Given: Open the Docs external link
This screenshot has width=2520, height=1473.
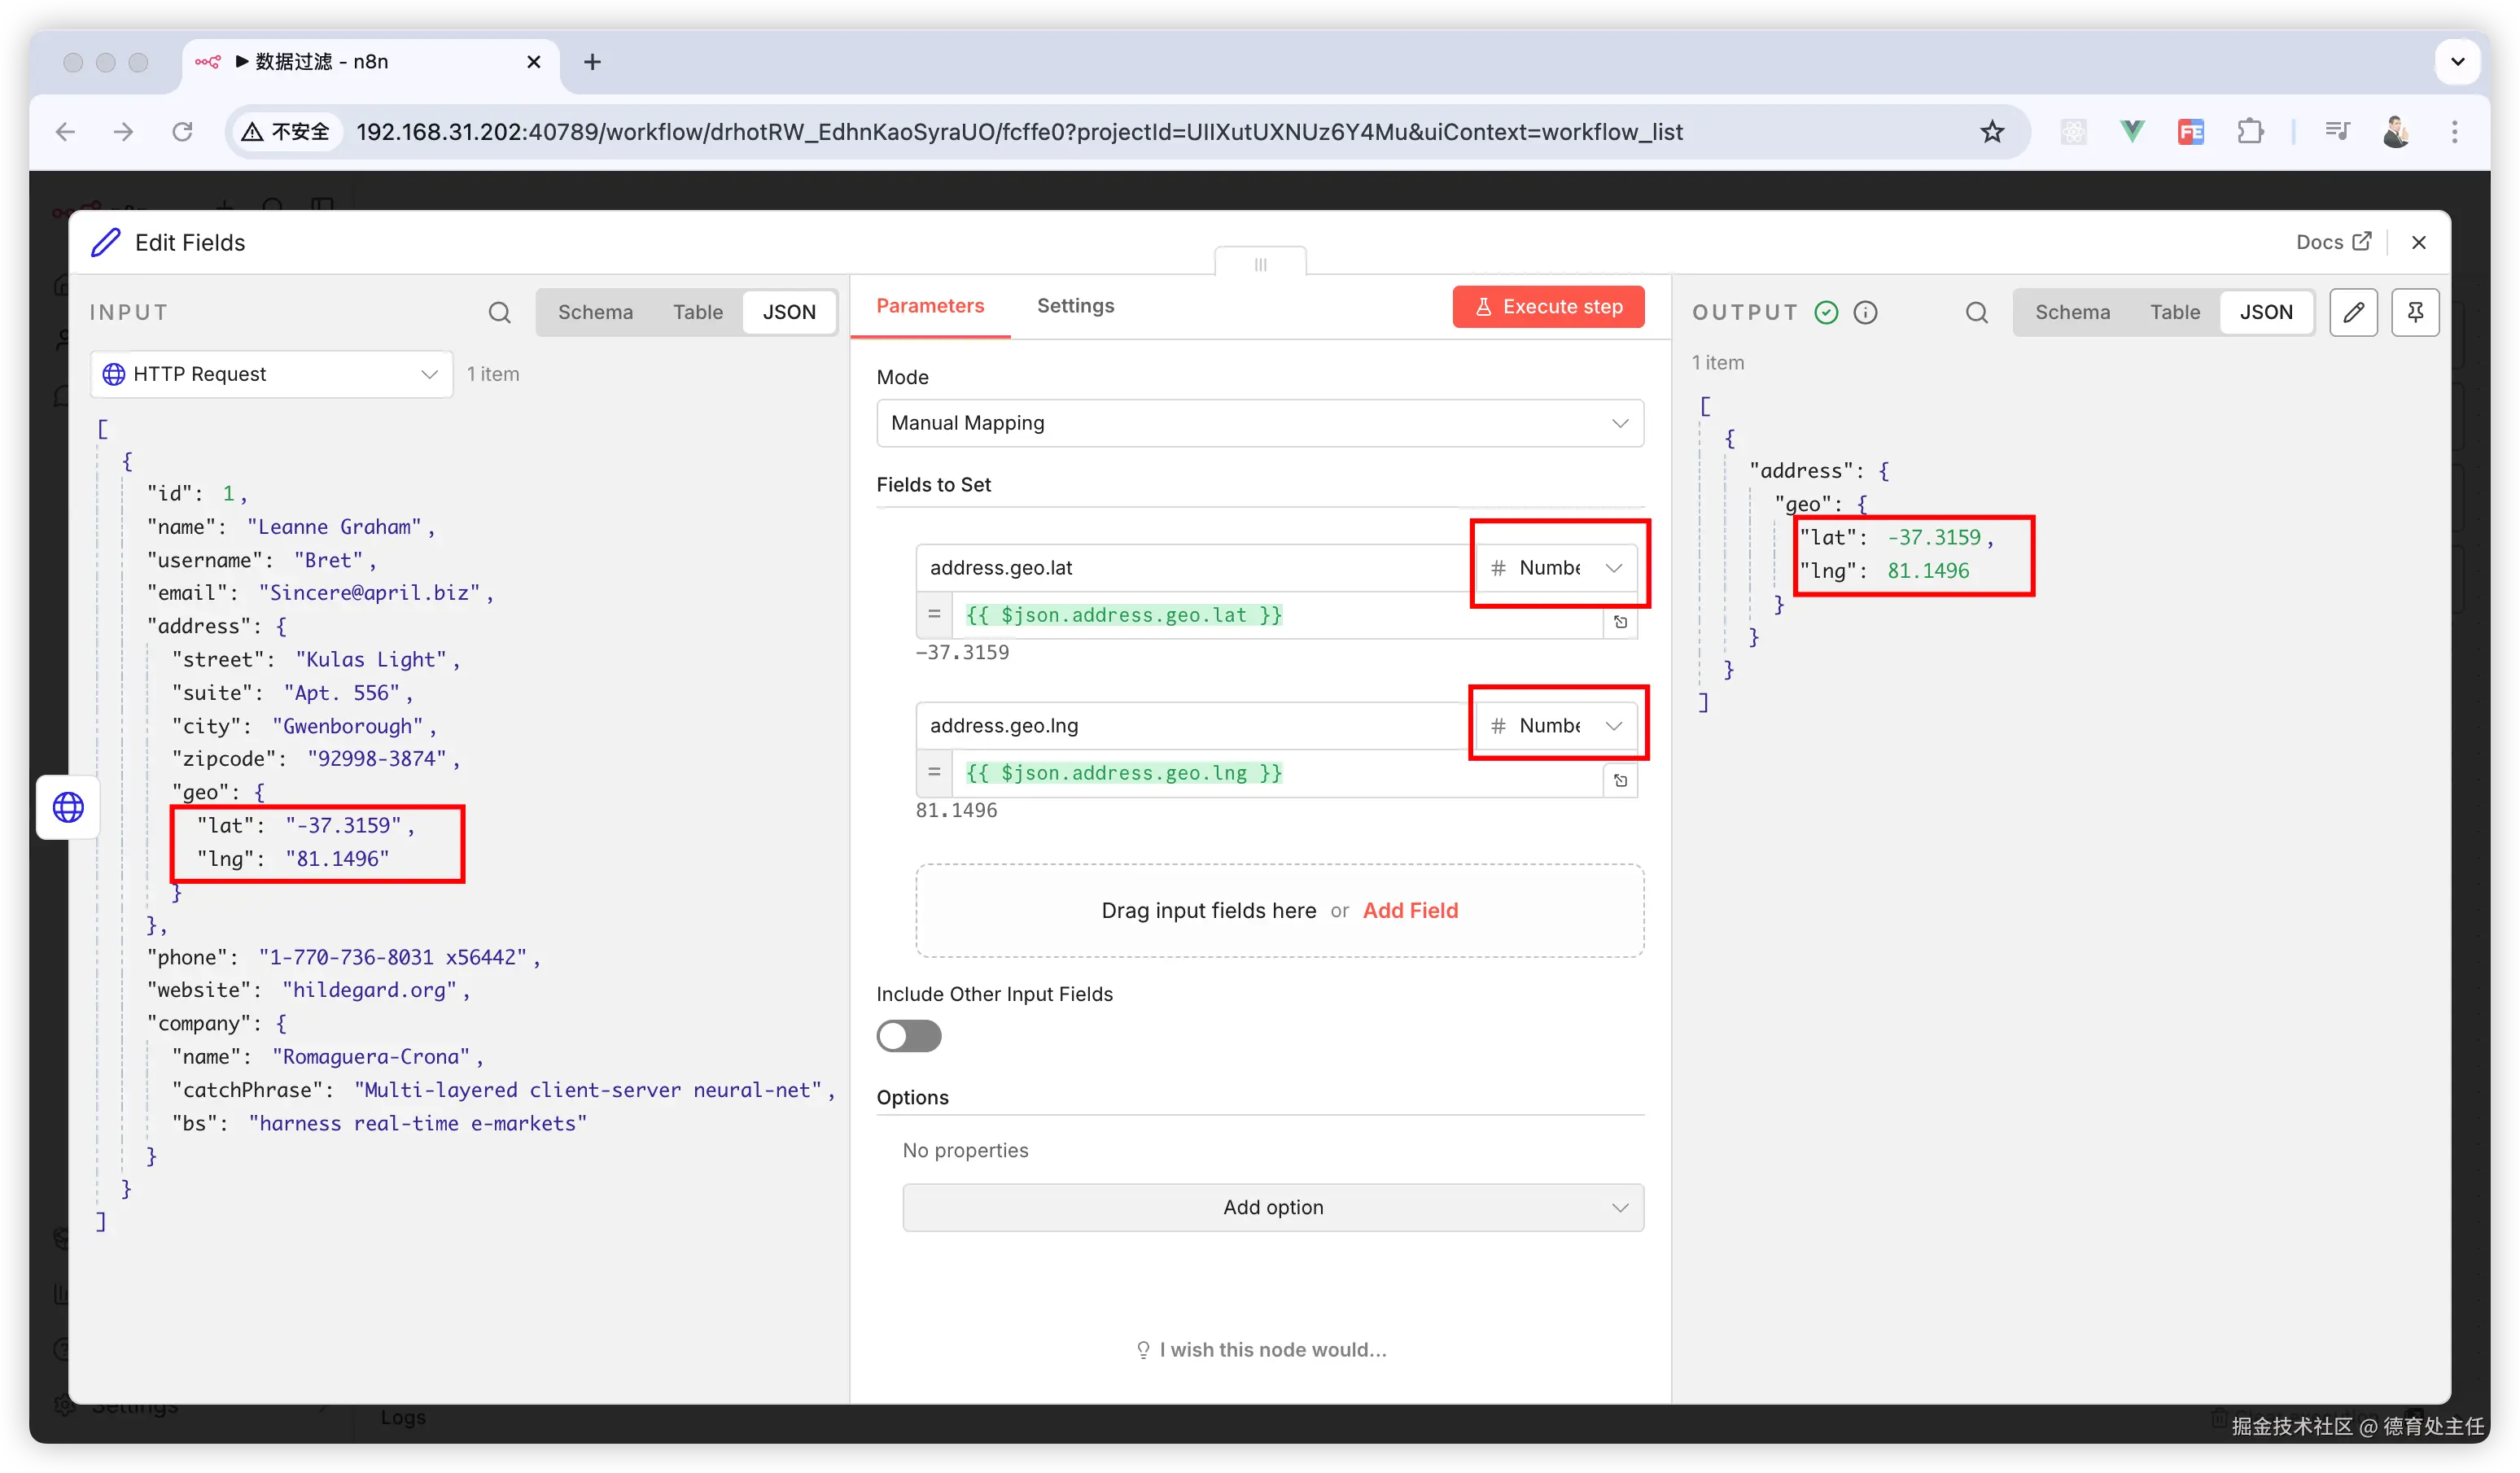Looking at the screenshot, I should coord(2333,242).
